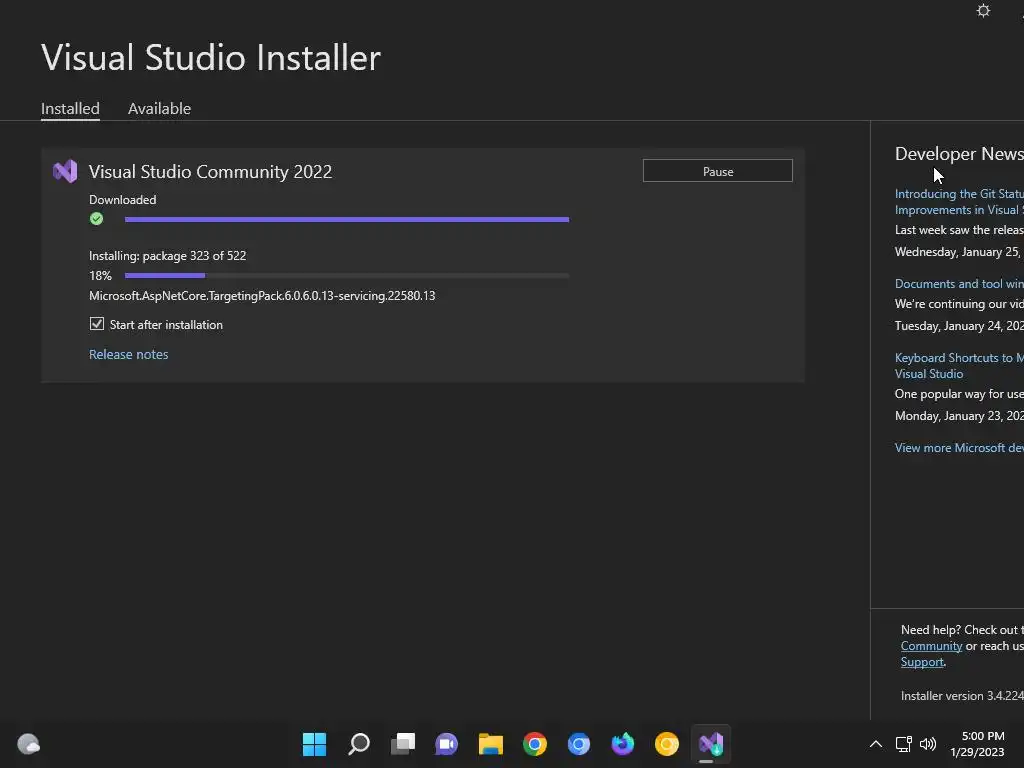
Task: Open the yellow Chrome Canary icon
Action: [x=667, y=744]
